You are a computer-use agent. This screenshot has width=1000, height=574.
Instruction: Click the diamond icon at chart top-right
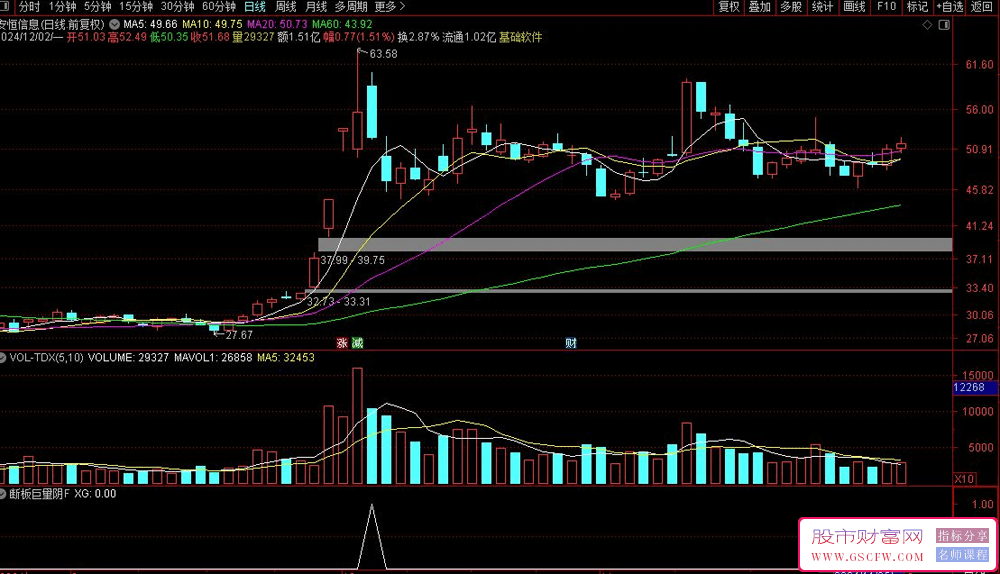[x=927, y=24]
